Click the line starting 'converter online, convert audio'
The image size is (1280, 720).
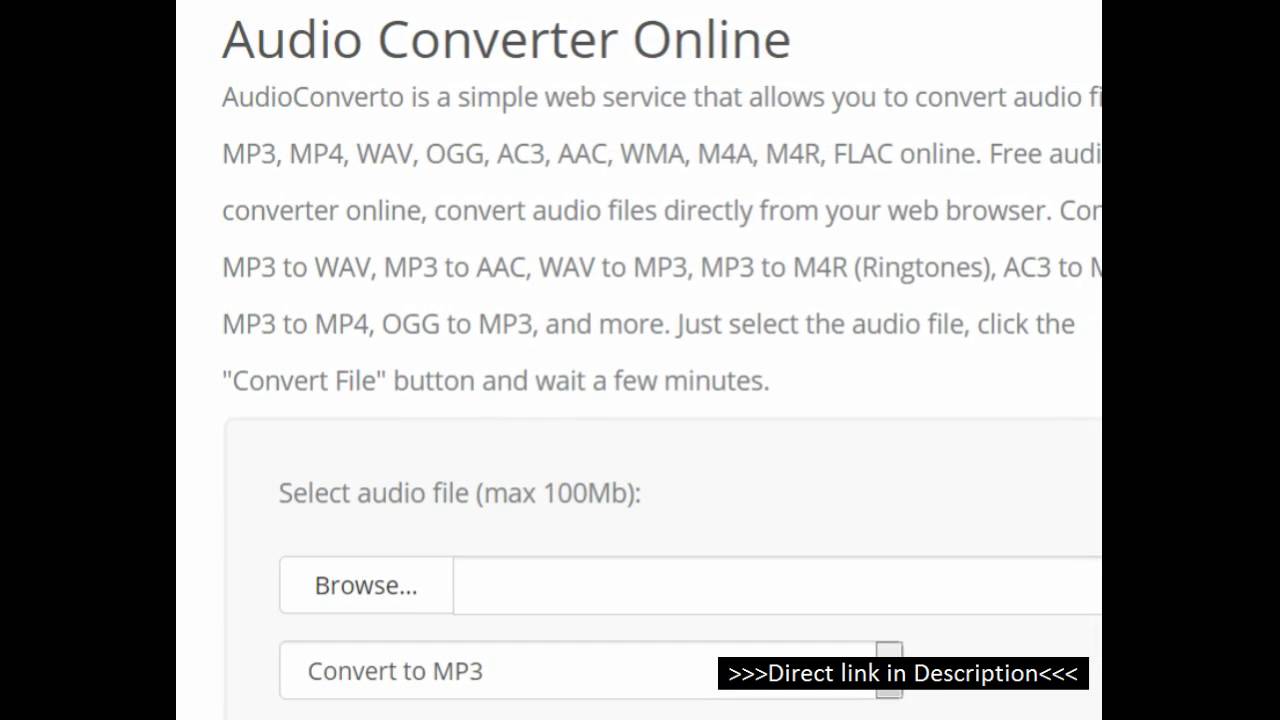coord(661,211)
